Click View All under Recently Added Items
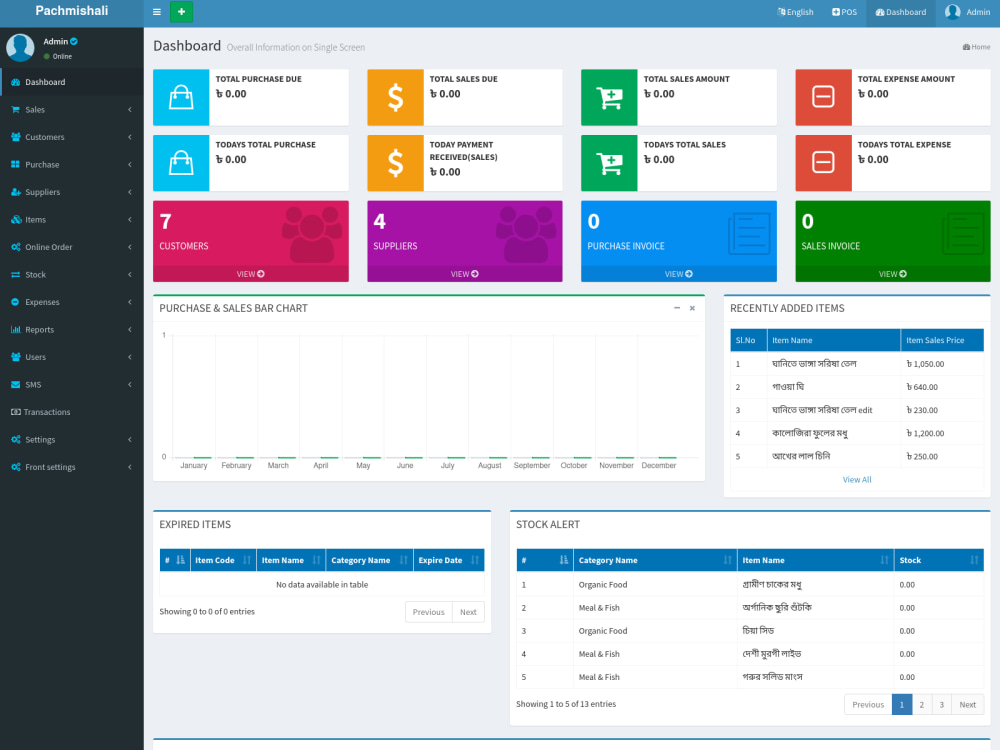 coord(857,480)
